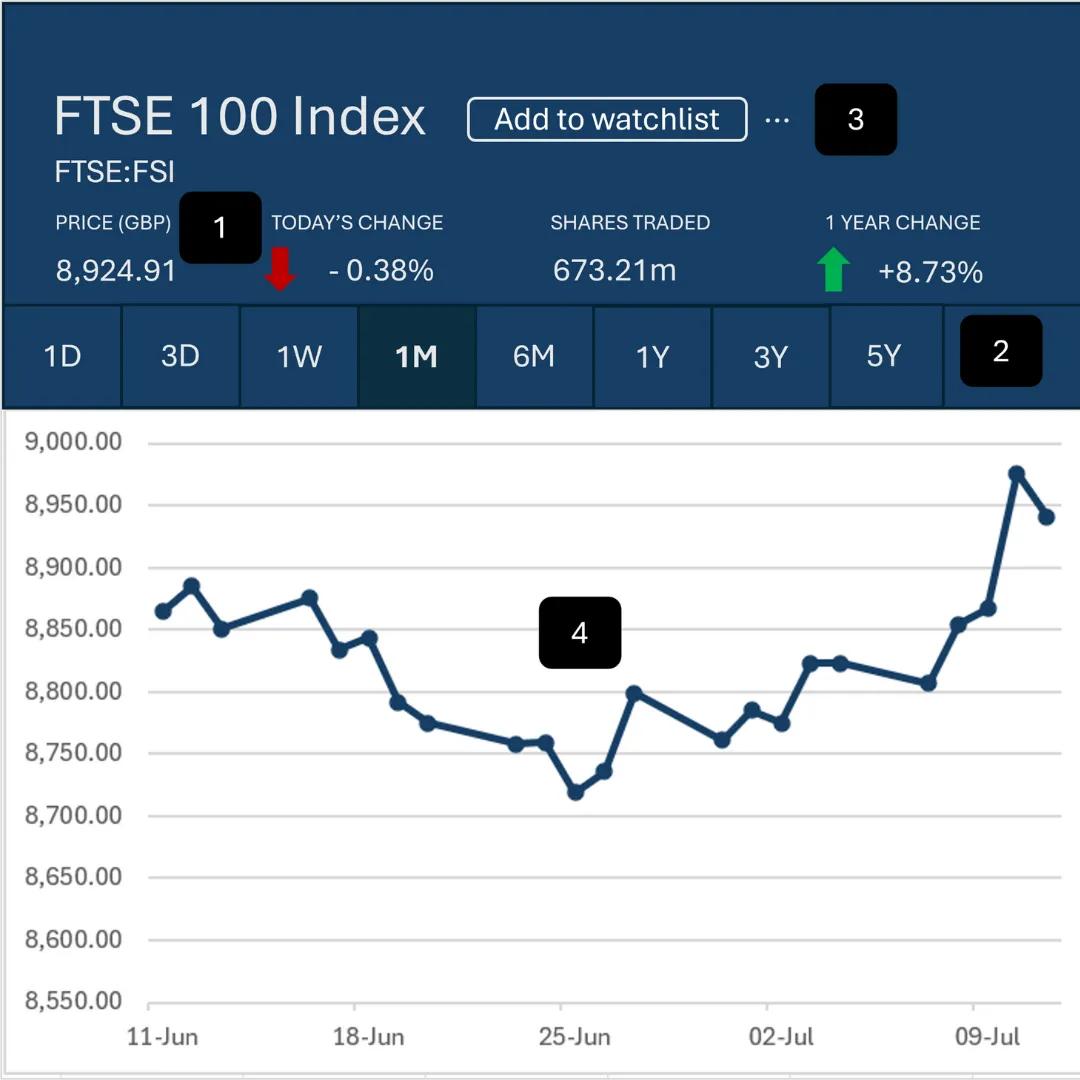Switch chart to the 1W range
1080x1080 pixels.
299,357
